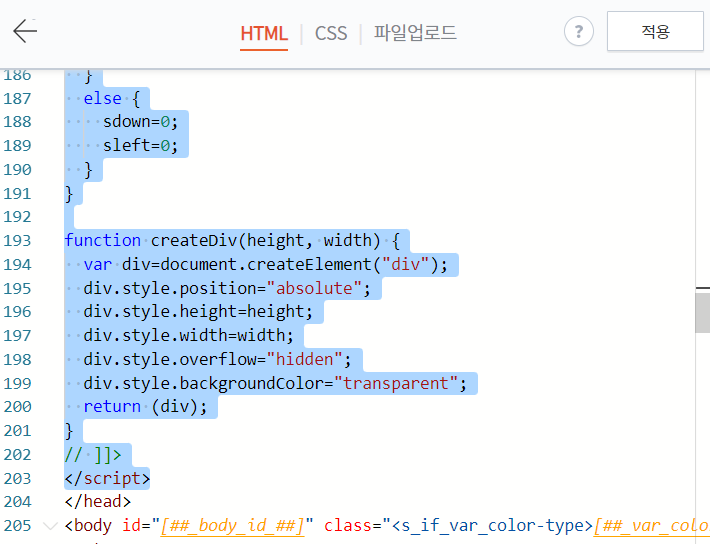Click line number 204 in the gutter
This screenshot has width=710, height=544.
pos(18,502)
